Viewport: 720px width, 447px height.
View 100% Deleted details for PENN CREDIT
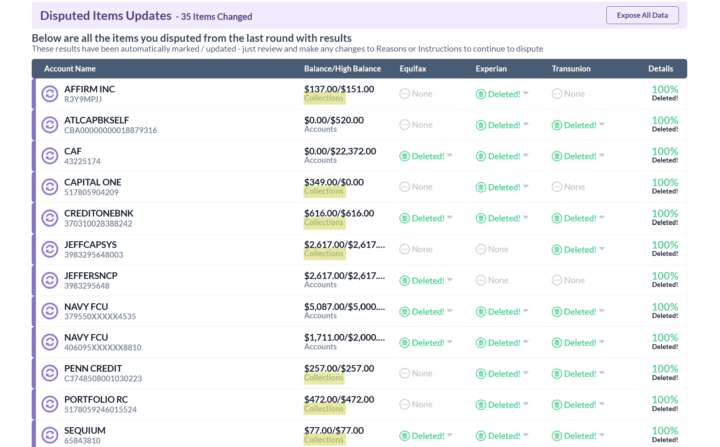[x=665, y=373]
